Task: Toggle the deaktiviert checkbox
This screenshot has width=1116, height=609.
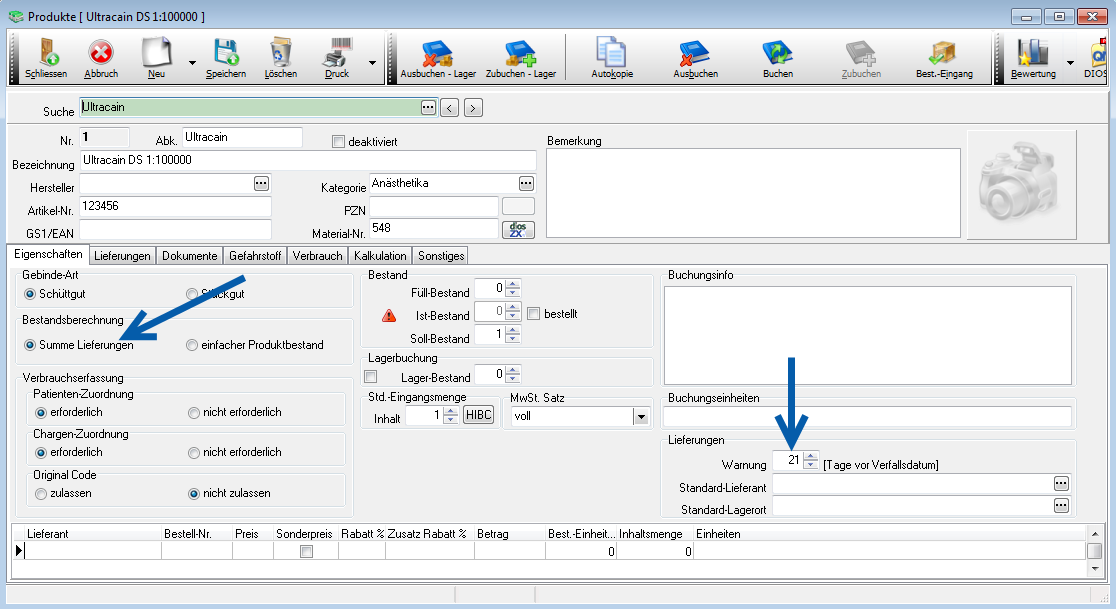Action: (x=339, y=142)
